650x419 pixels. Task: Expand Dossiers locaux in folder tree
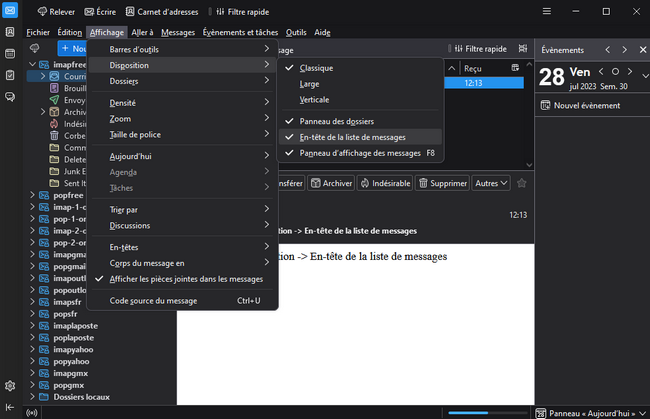(x=32, y=397)
